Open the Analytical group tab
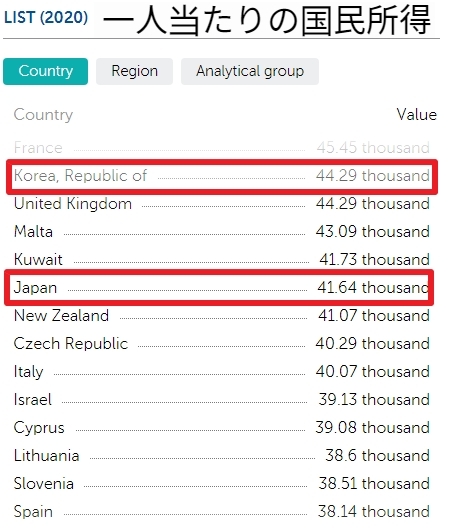Viewport: 449px width, 529px height. pos(250,71)
